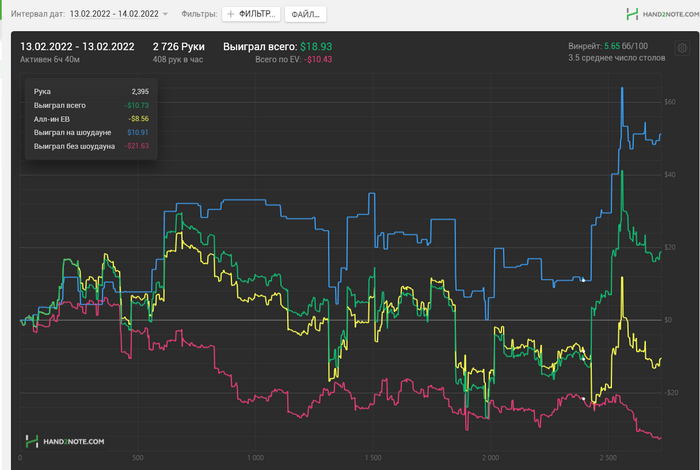Click x-axis label 1 000
Viewport: 700px width, 470px height.
click(254, 458)
